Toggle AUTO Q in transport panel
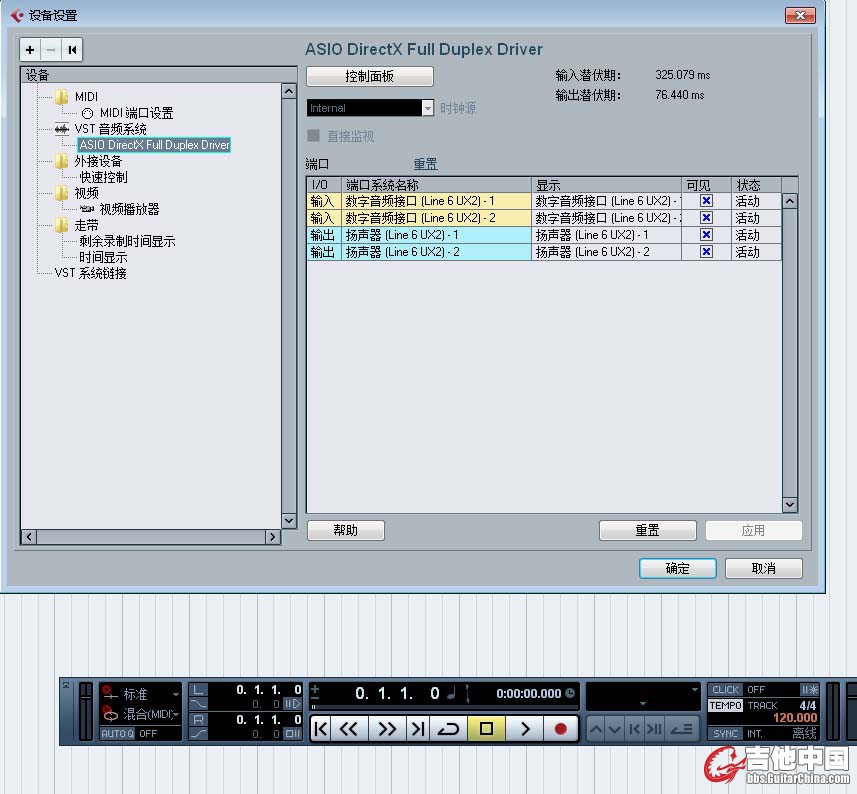857x794 pixels. coord(118,733)
